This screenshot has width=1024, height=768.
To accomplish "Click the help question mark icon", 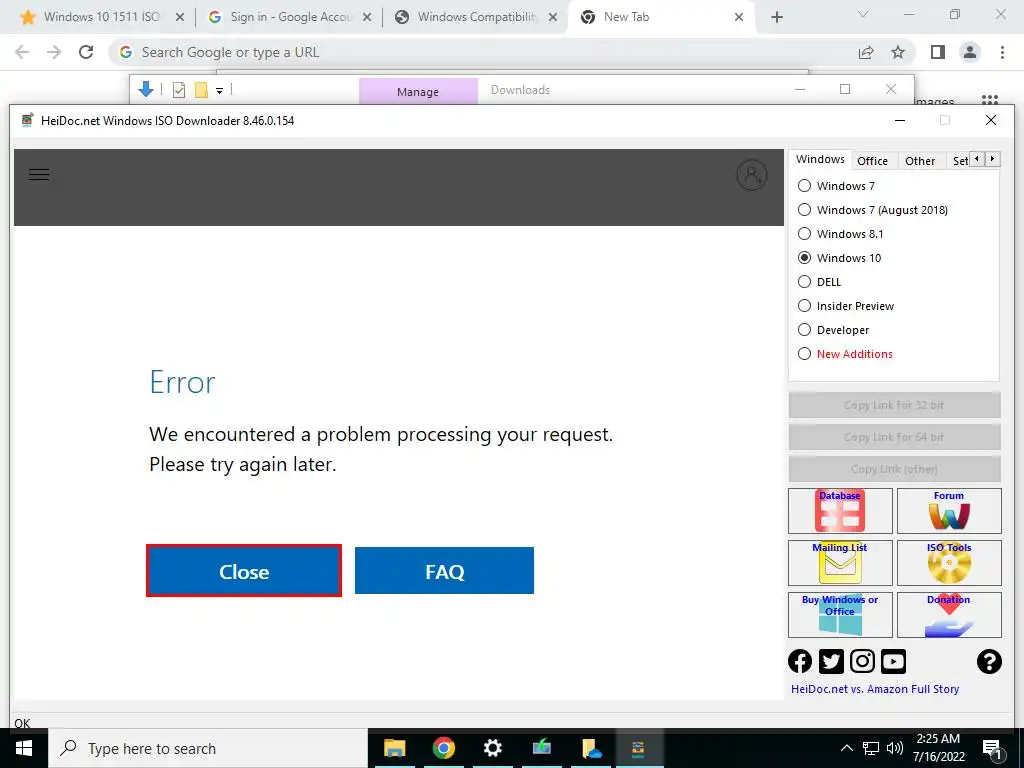I will [989, 662].
